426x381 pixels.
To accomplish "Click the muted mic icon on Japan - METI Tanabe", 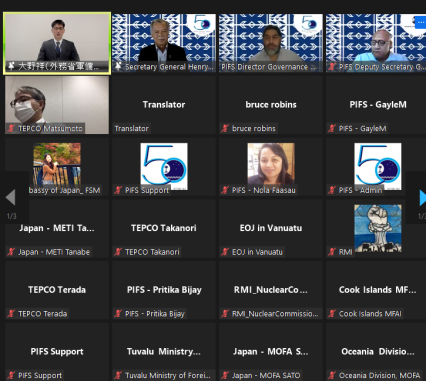I will (11, 252).
